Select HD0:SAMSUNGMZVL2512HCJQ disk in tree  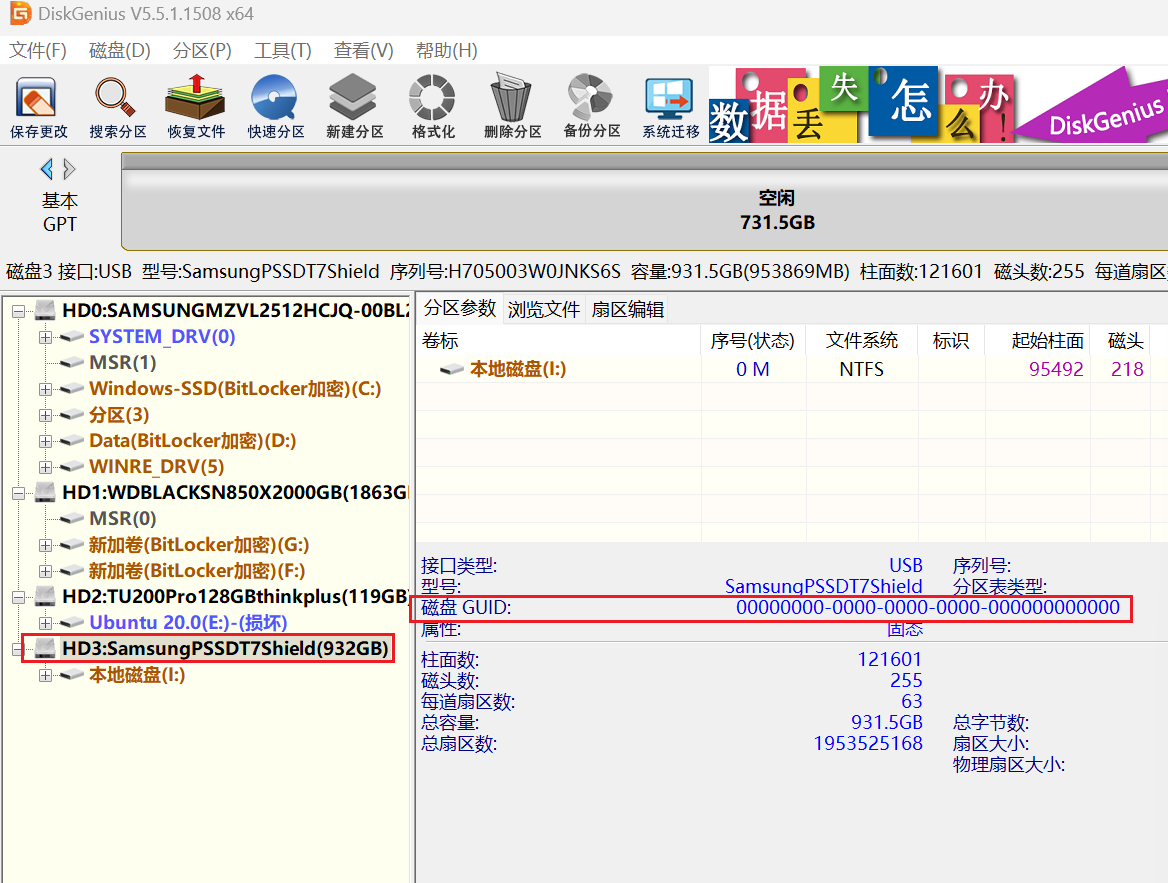pos(235,311)
